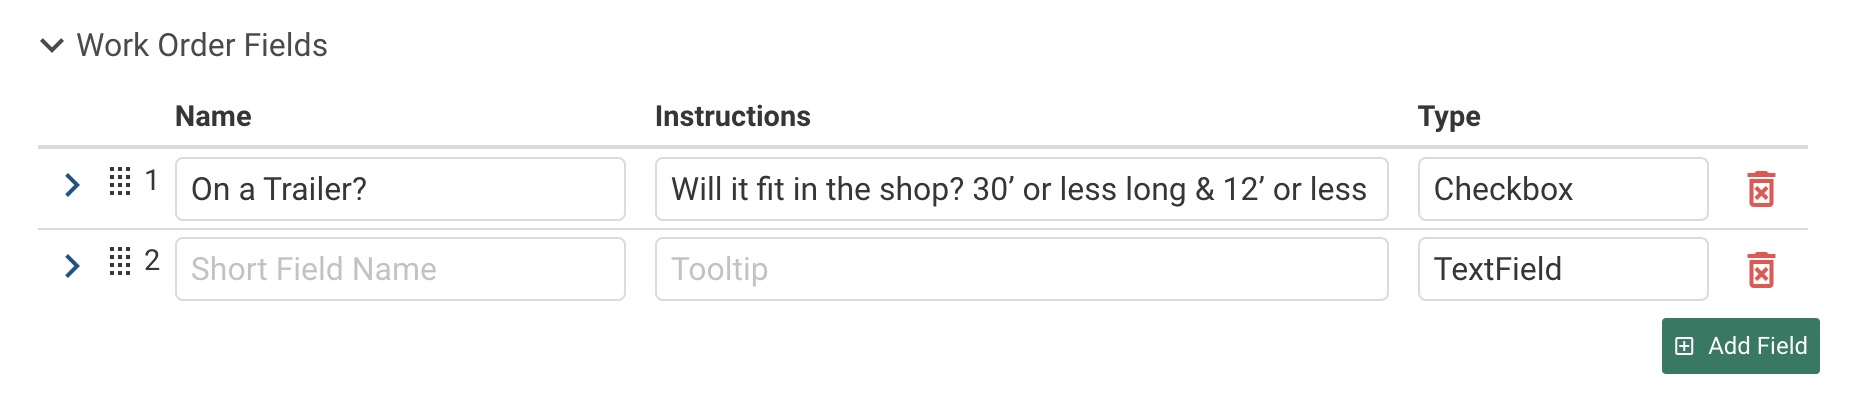This screenshot has height=406, width=1872.
Task: Collapse the Work Order Fields section chevron
Action: pyautogui.click(x=52, y=46)
